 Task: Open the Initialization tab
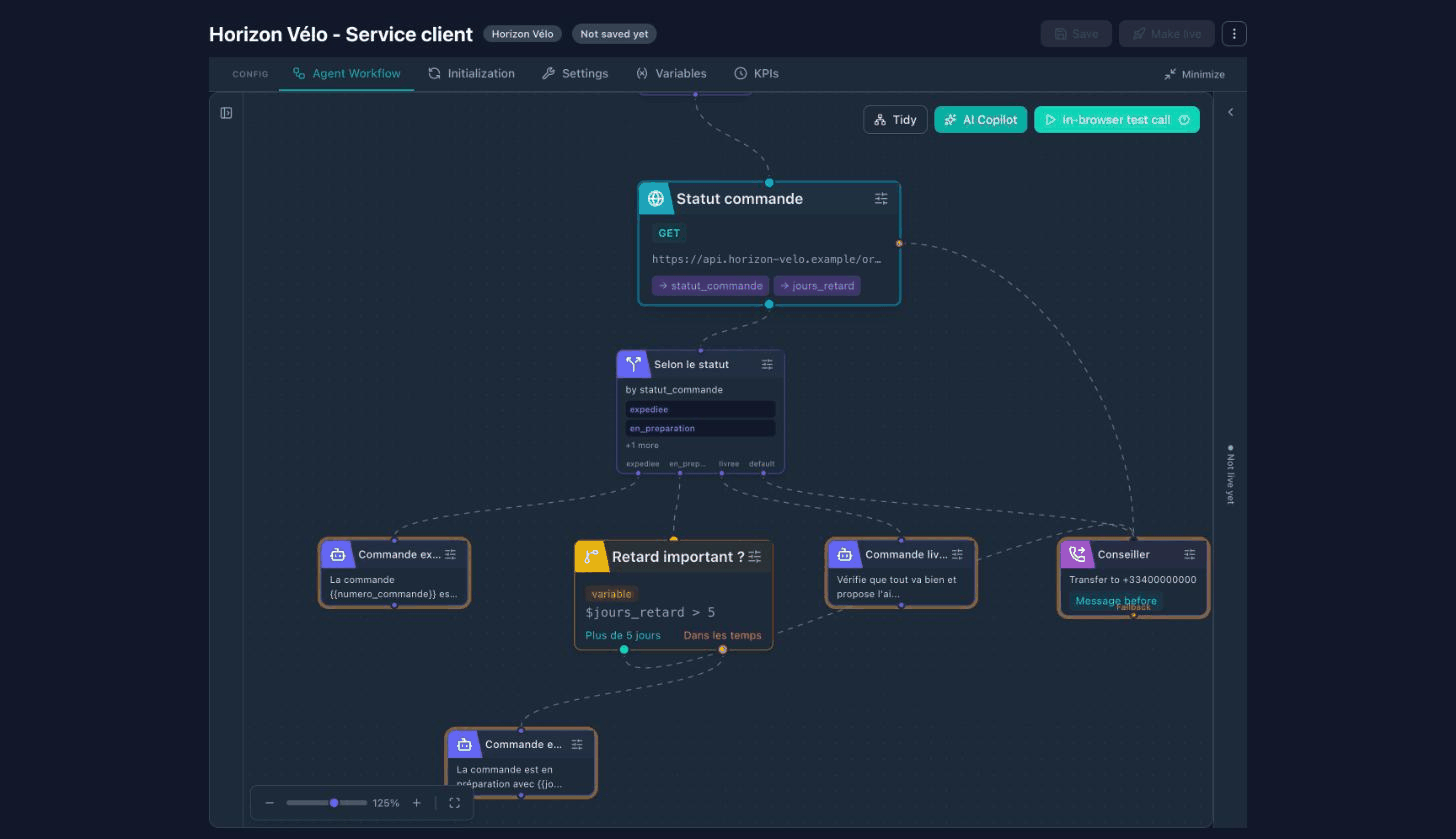(471, 74)
